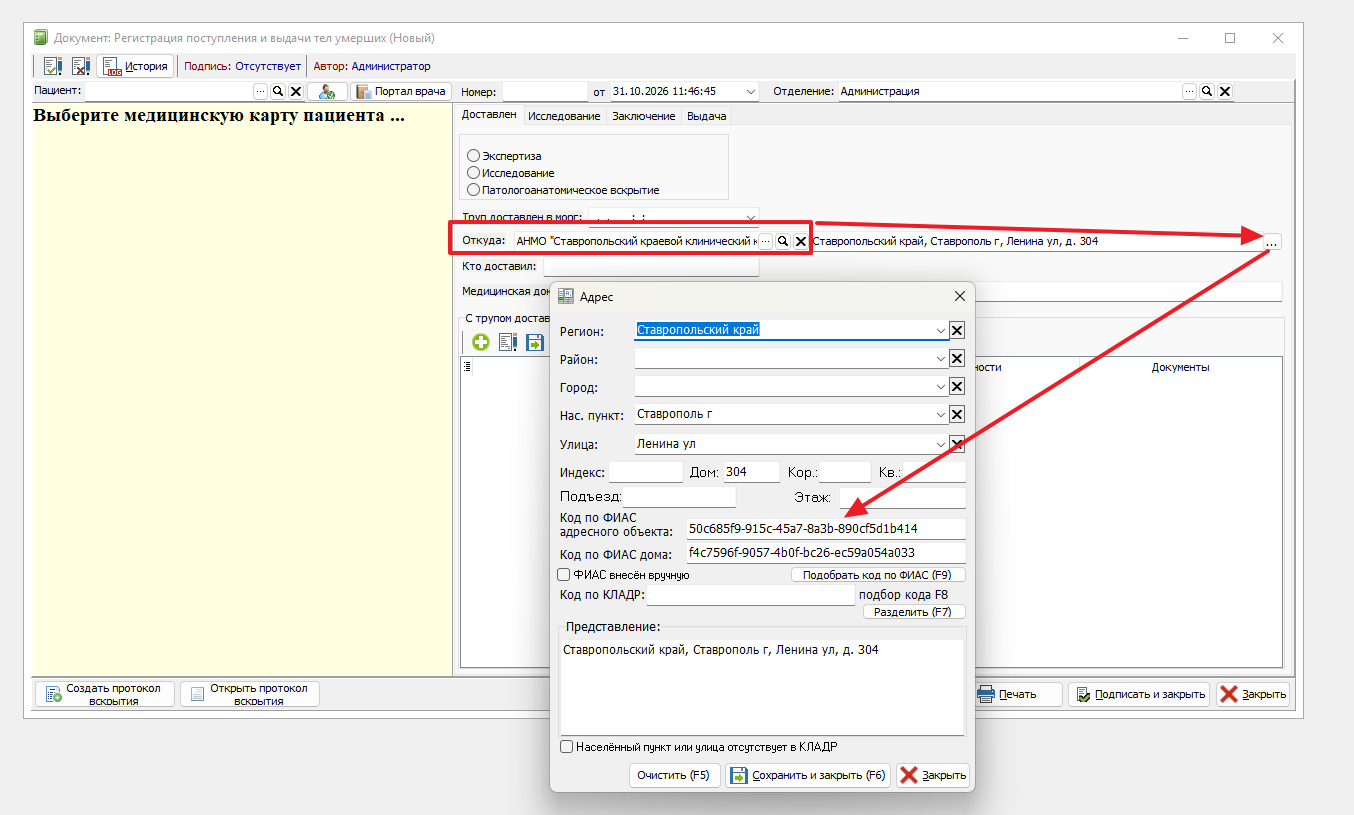Clear the Нас. пункт field
Image resolution: width=1354 pixels, height=815 pixels.
tap(957, 415)
